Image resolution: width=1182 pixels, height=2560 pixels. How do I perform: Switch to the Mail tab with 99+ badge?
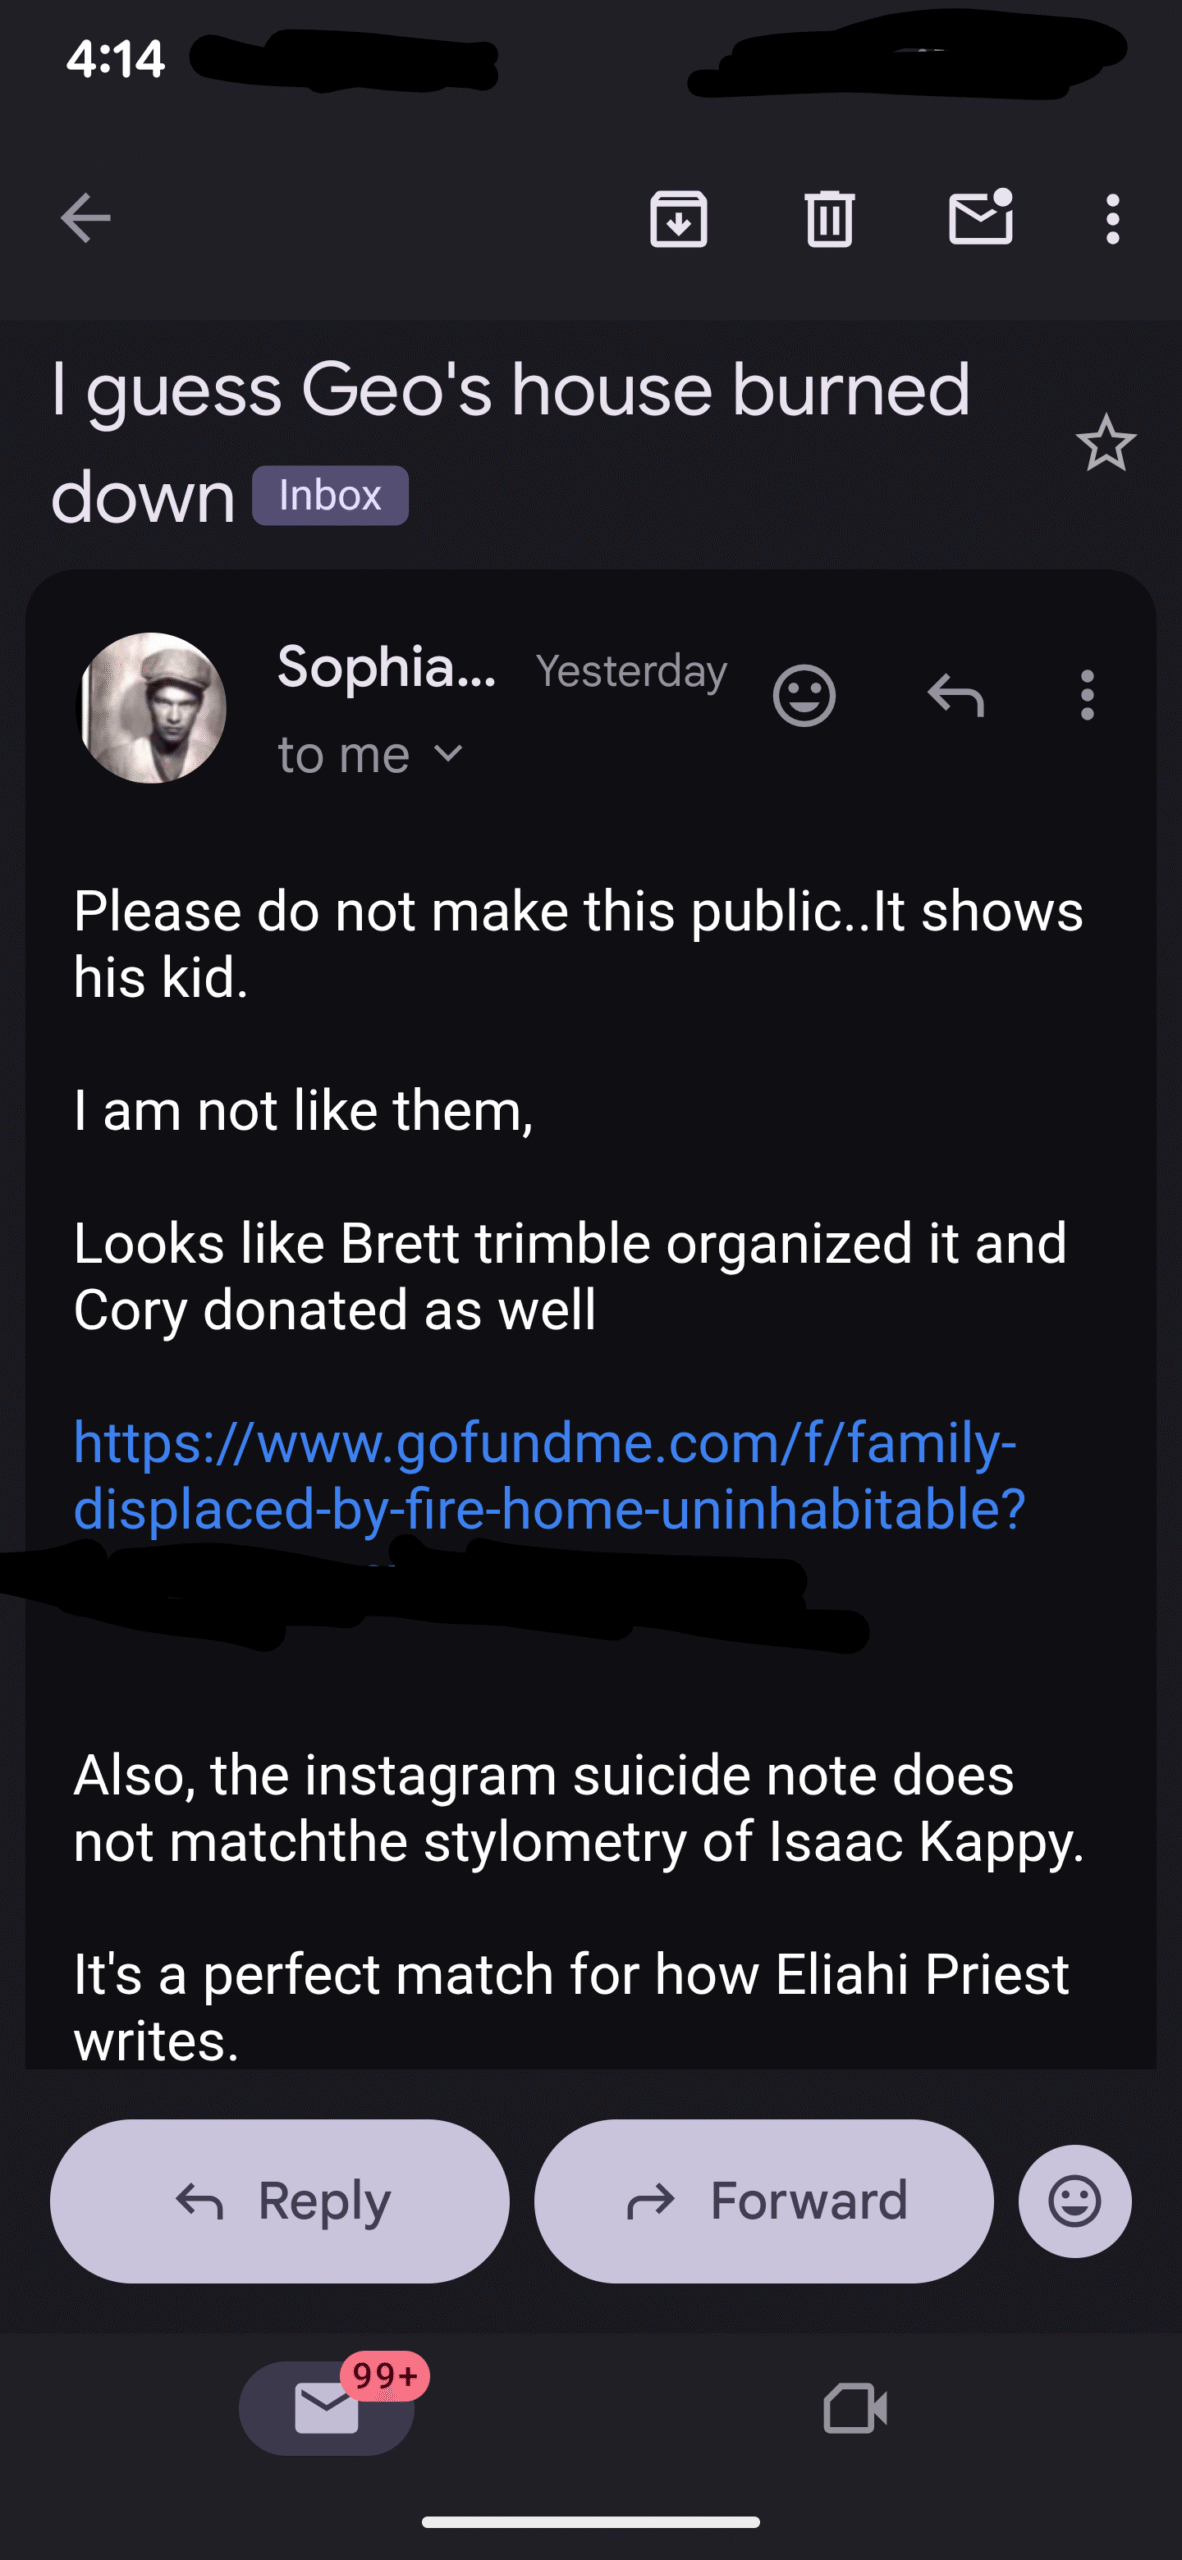coord(327,2408)
